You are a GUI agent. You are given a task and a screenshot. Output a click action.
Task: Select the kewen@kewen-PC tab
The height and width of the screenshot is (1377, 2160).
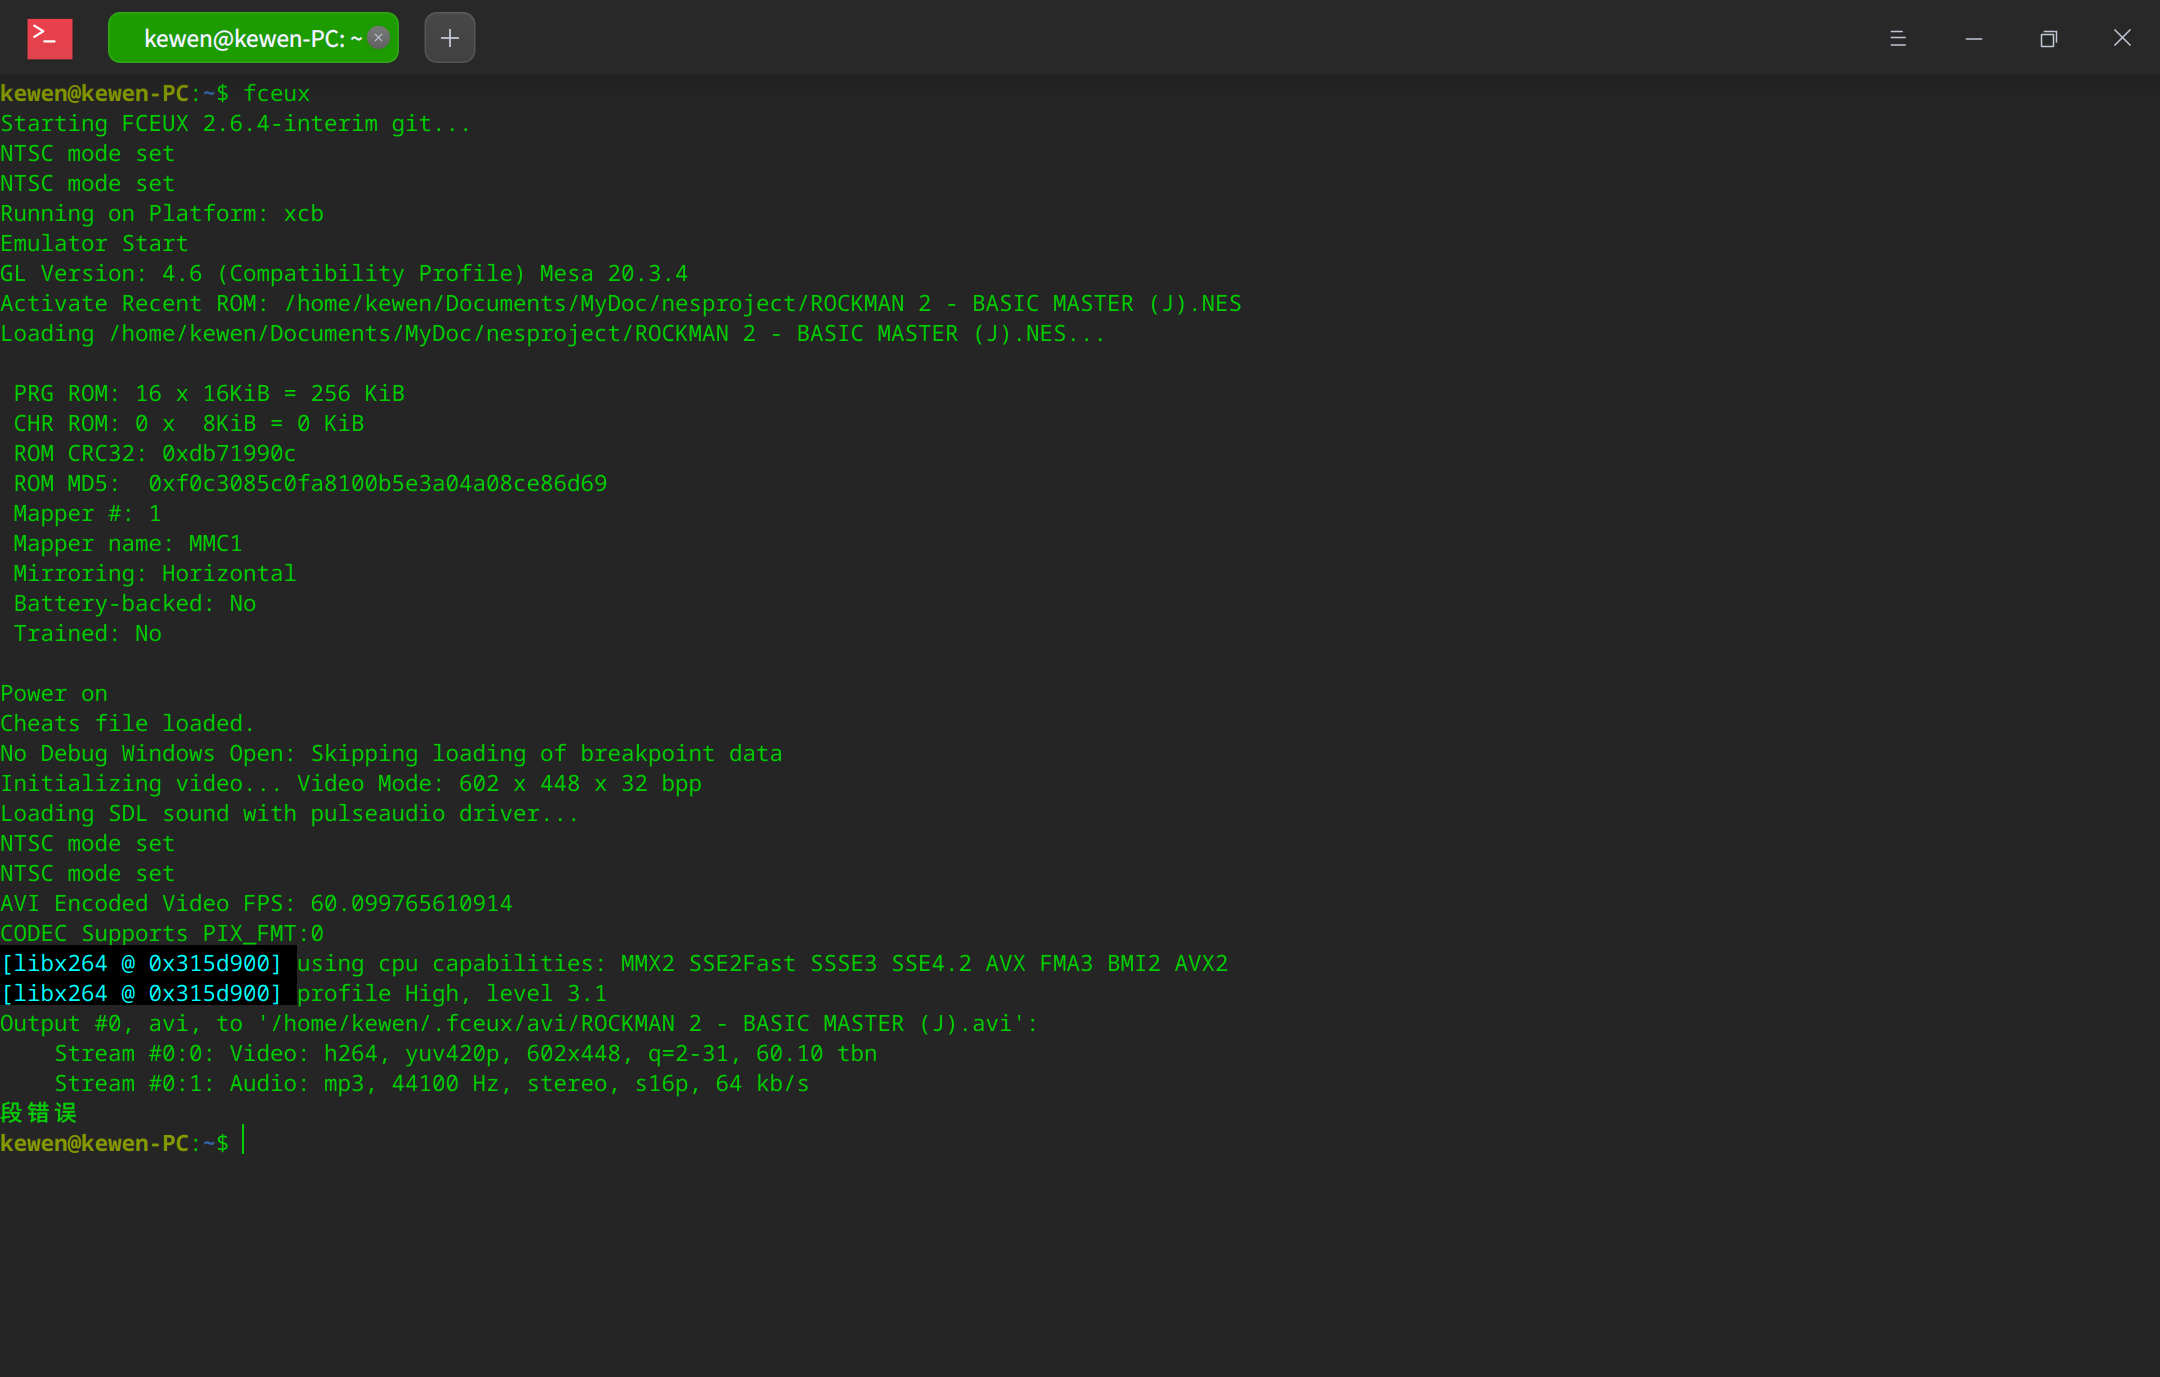click(x=253, y=38)
